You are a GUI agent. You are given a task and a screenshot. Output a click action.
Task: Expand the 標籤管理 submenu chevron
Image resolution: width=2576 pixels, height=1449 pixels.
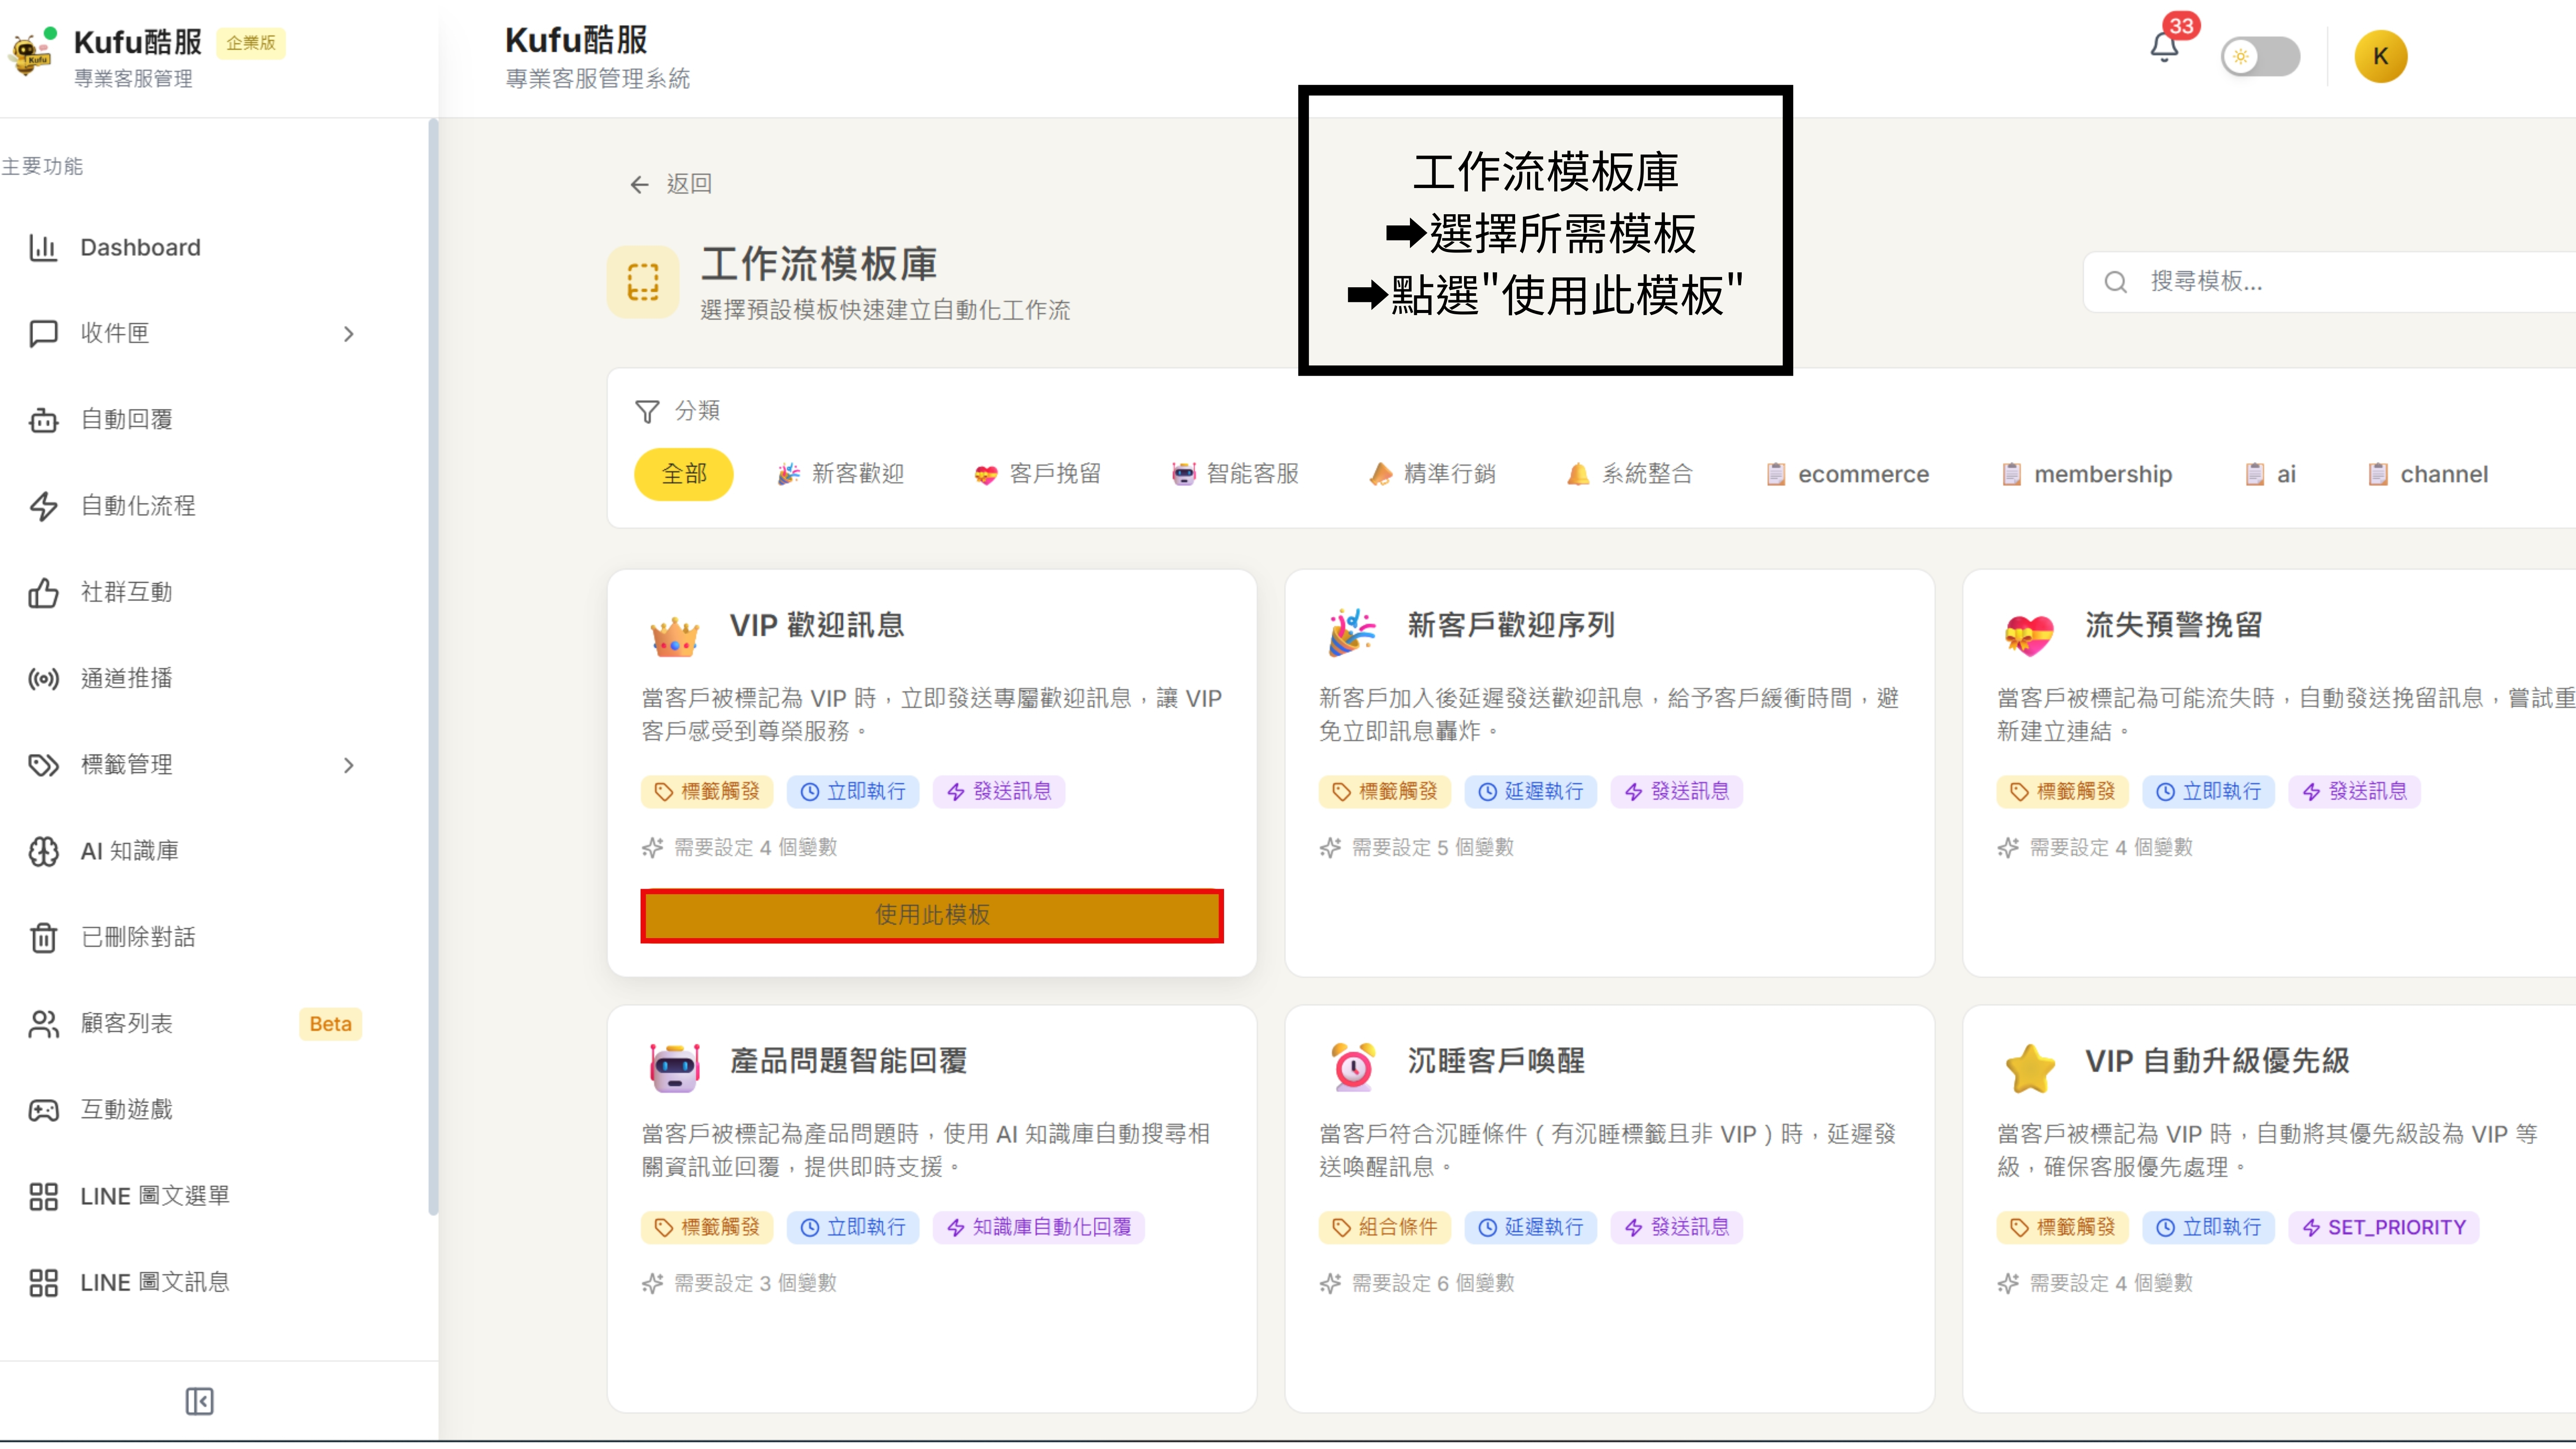coord(348,765)
